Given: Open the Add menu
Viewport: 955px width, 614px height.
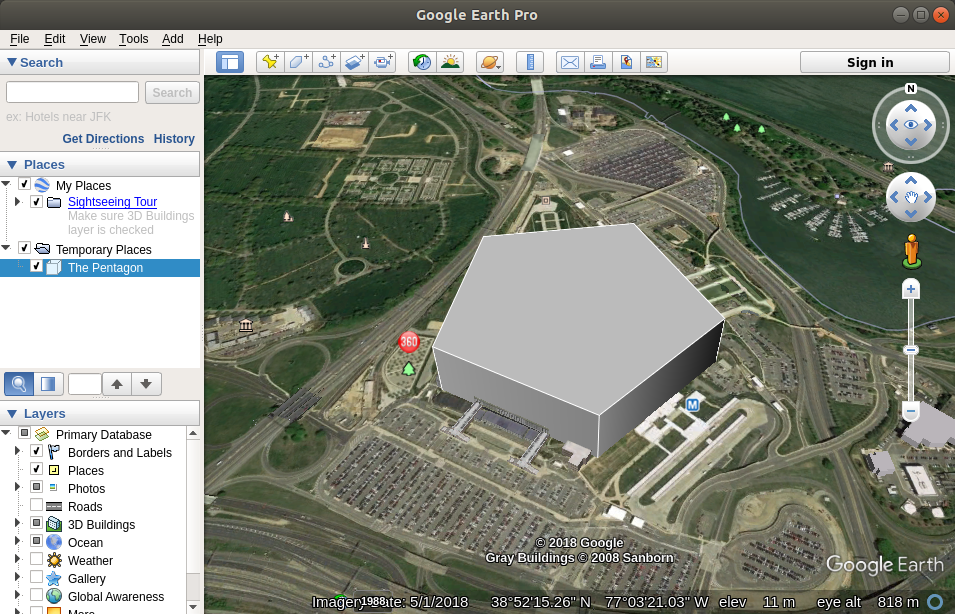Looking at the screenshot, I should coord(172,39).
